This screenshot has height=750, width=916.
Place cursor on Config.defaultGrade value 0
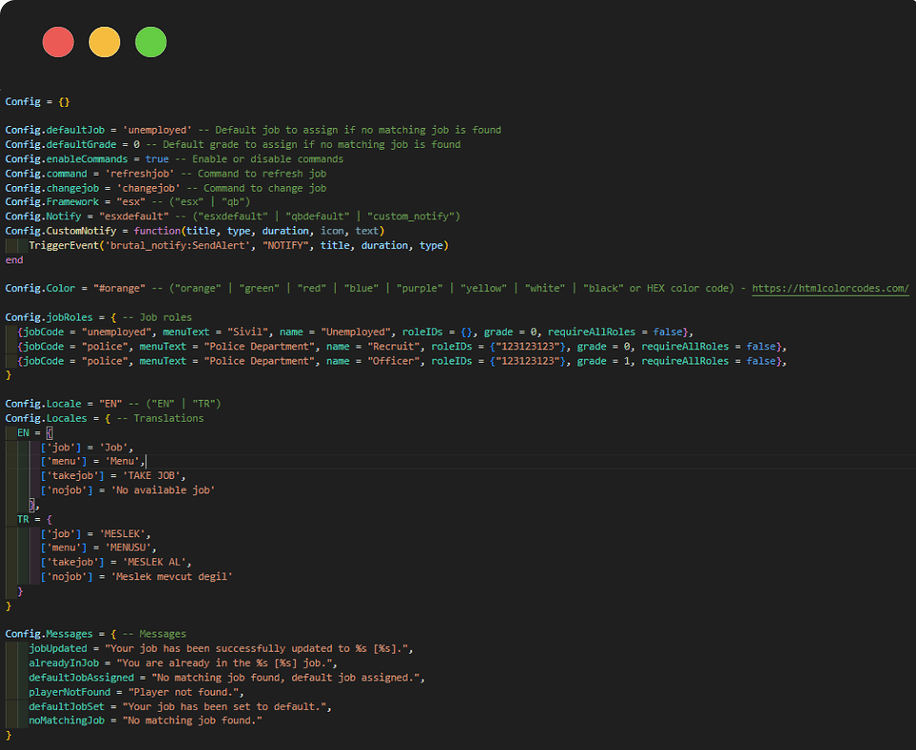pyautogui.click(x=136, y=144)
